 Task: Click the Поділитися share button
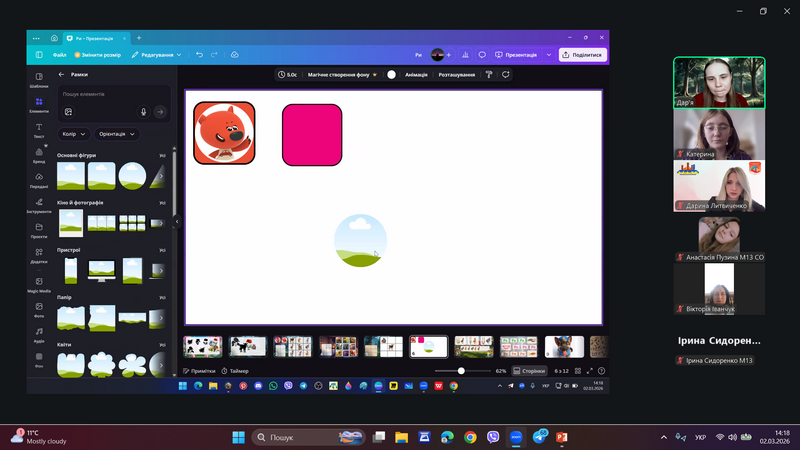tap(582, 55)
